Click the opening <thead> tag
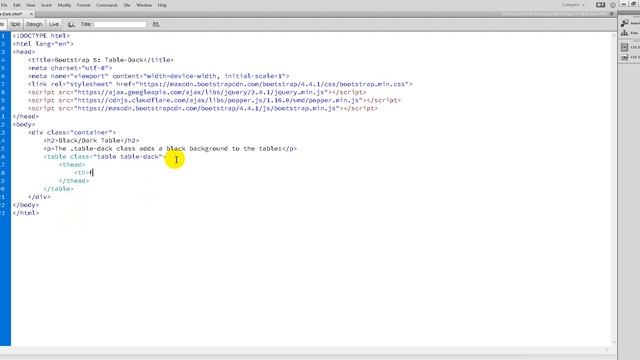 72,165
